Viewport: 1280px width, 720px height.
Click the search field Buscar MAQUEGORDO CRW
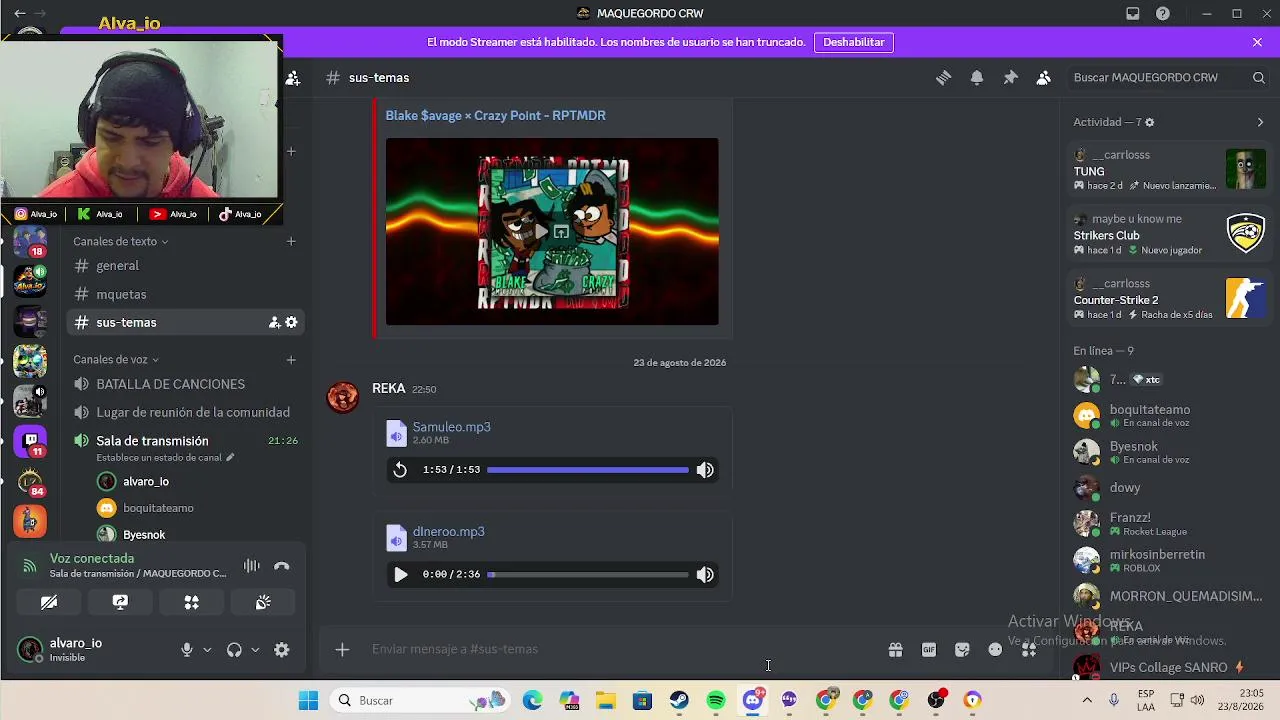[1169, 78]
